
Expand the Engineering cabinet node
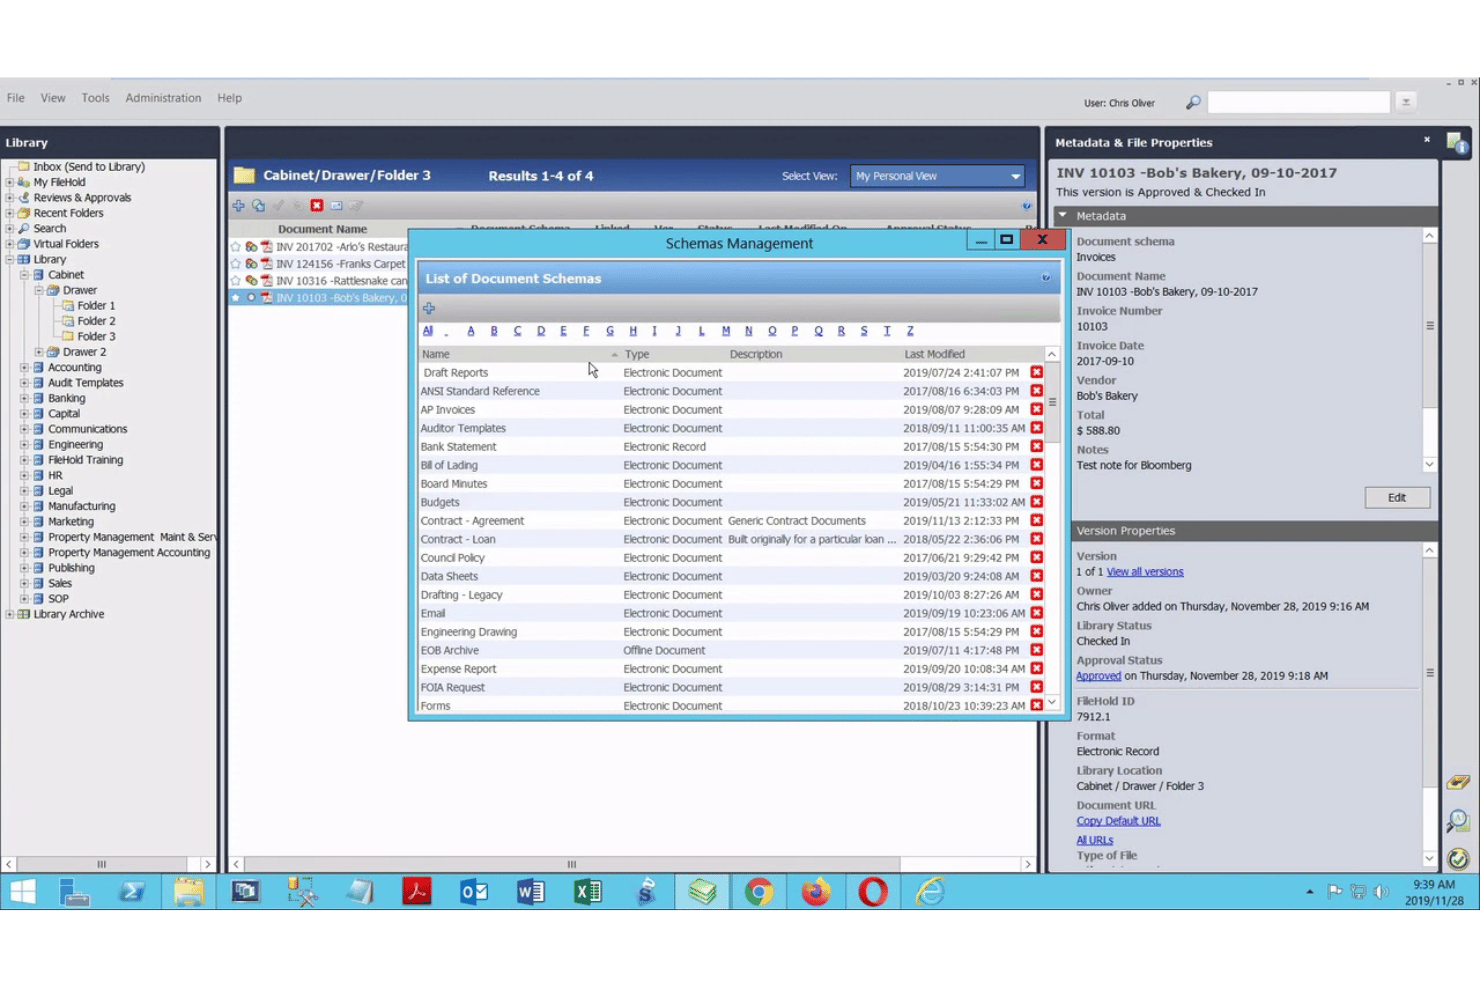(24, 444)
